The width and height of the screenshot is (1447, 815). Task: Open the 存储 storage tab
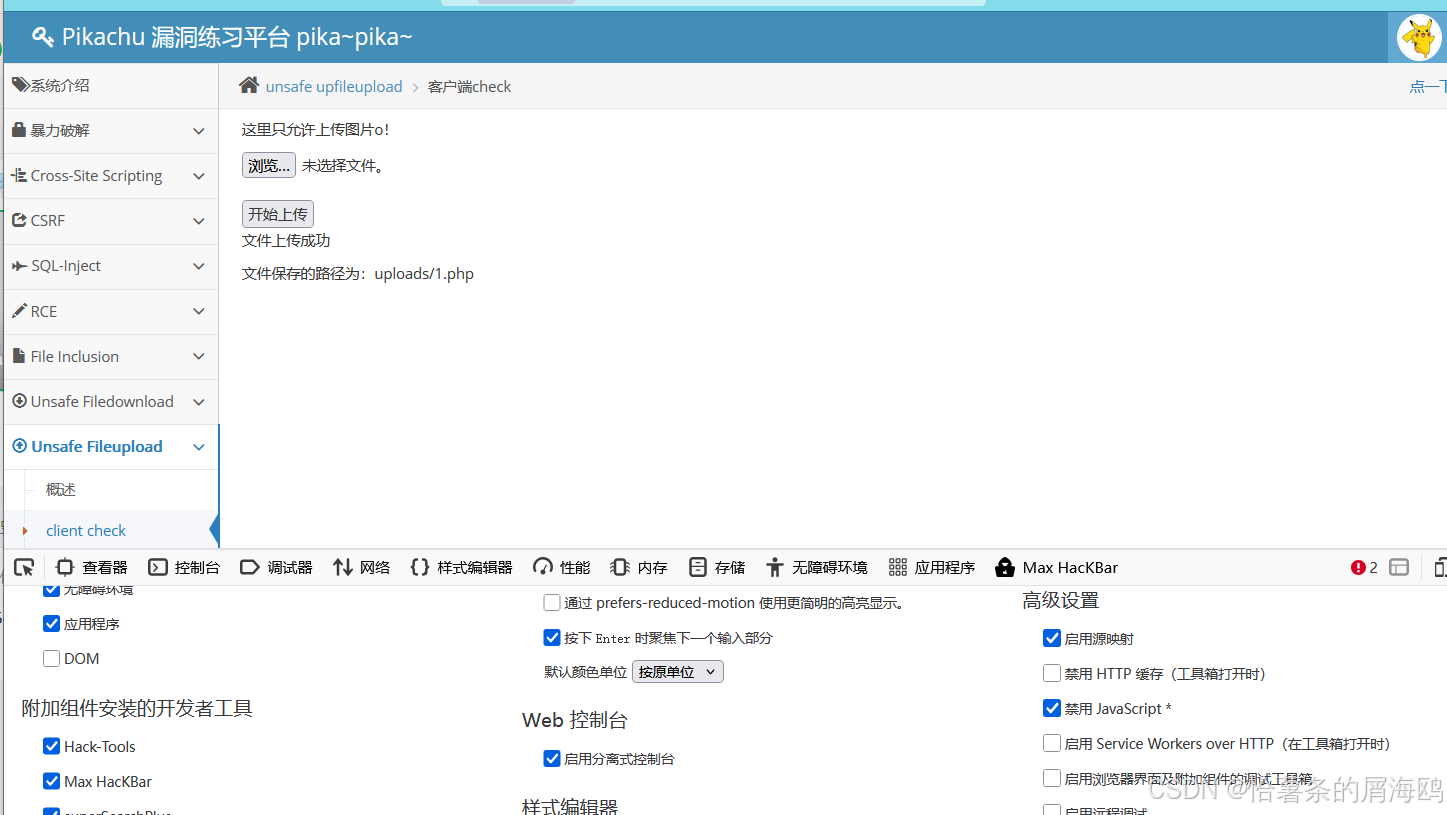click(x=716, y=567)
